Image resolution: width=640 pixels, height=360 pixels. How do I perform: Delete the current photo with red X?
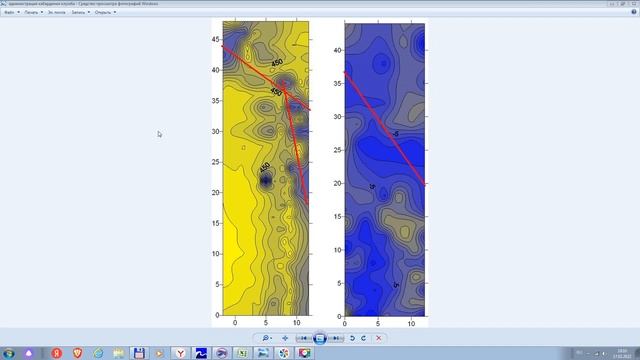point(378,338)
